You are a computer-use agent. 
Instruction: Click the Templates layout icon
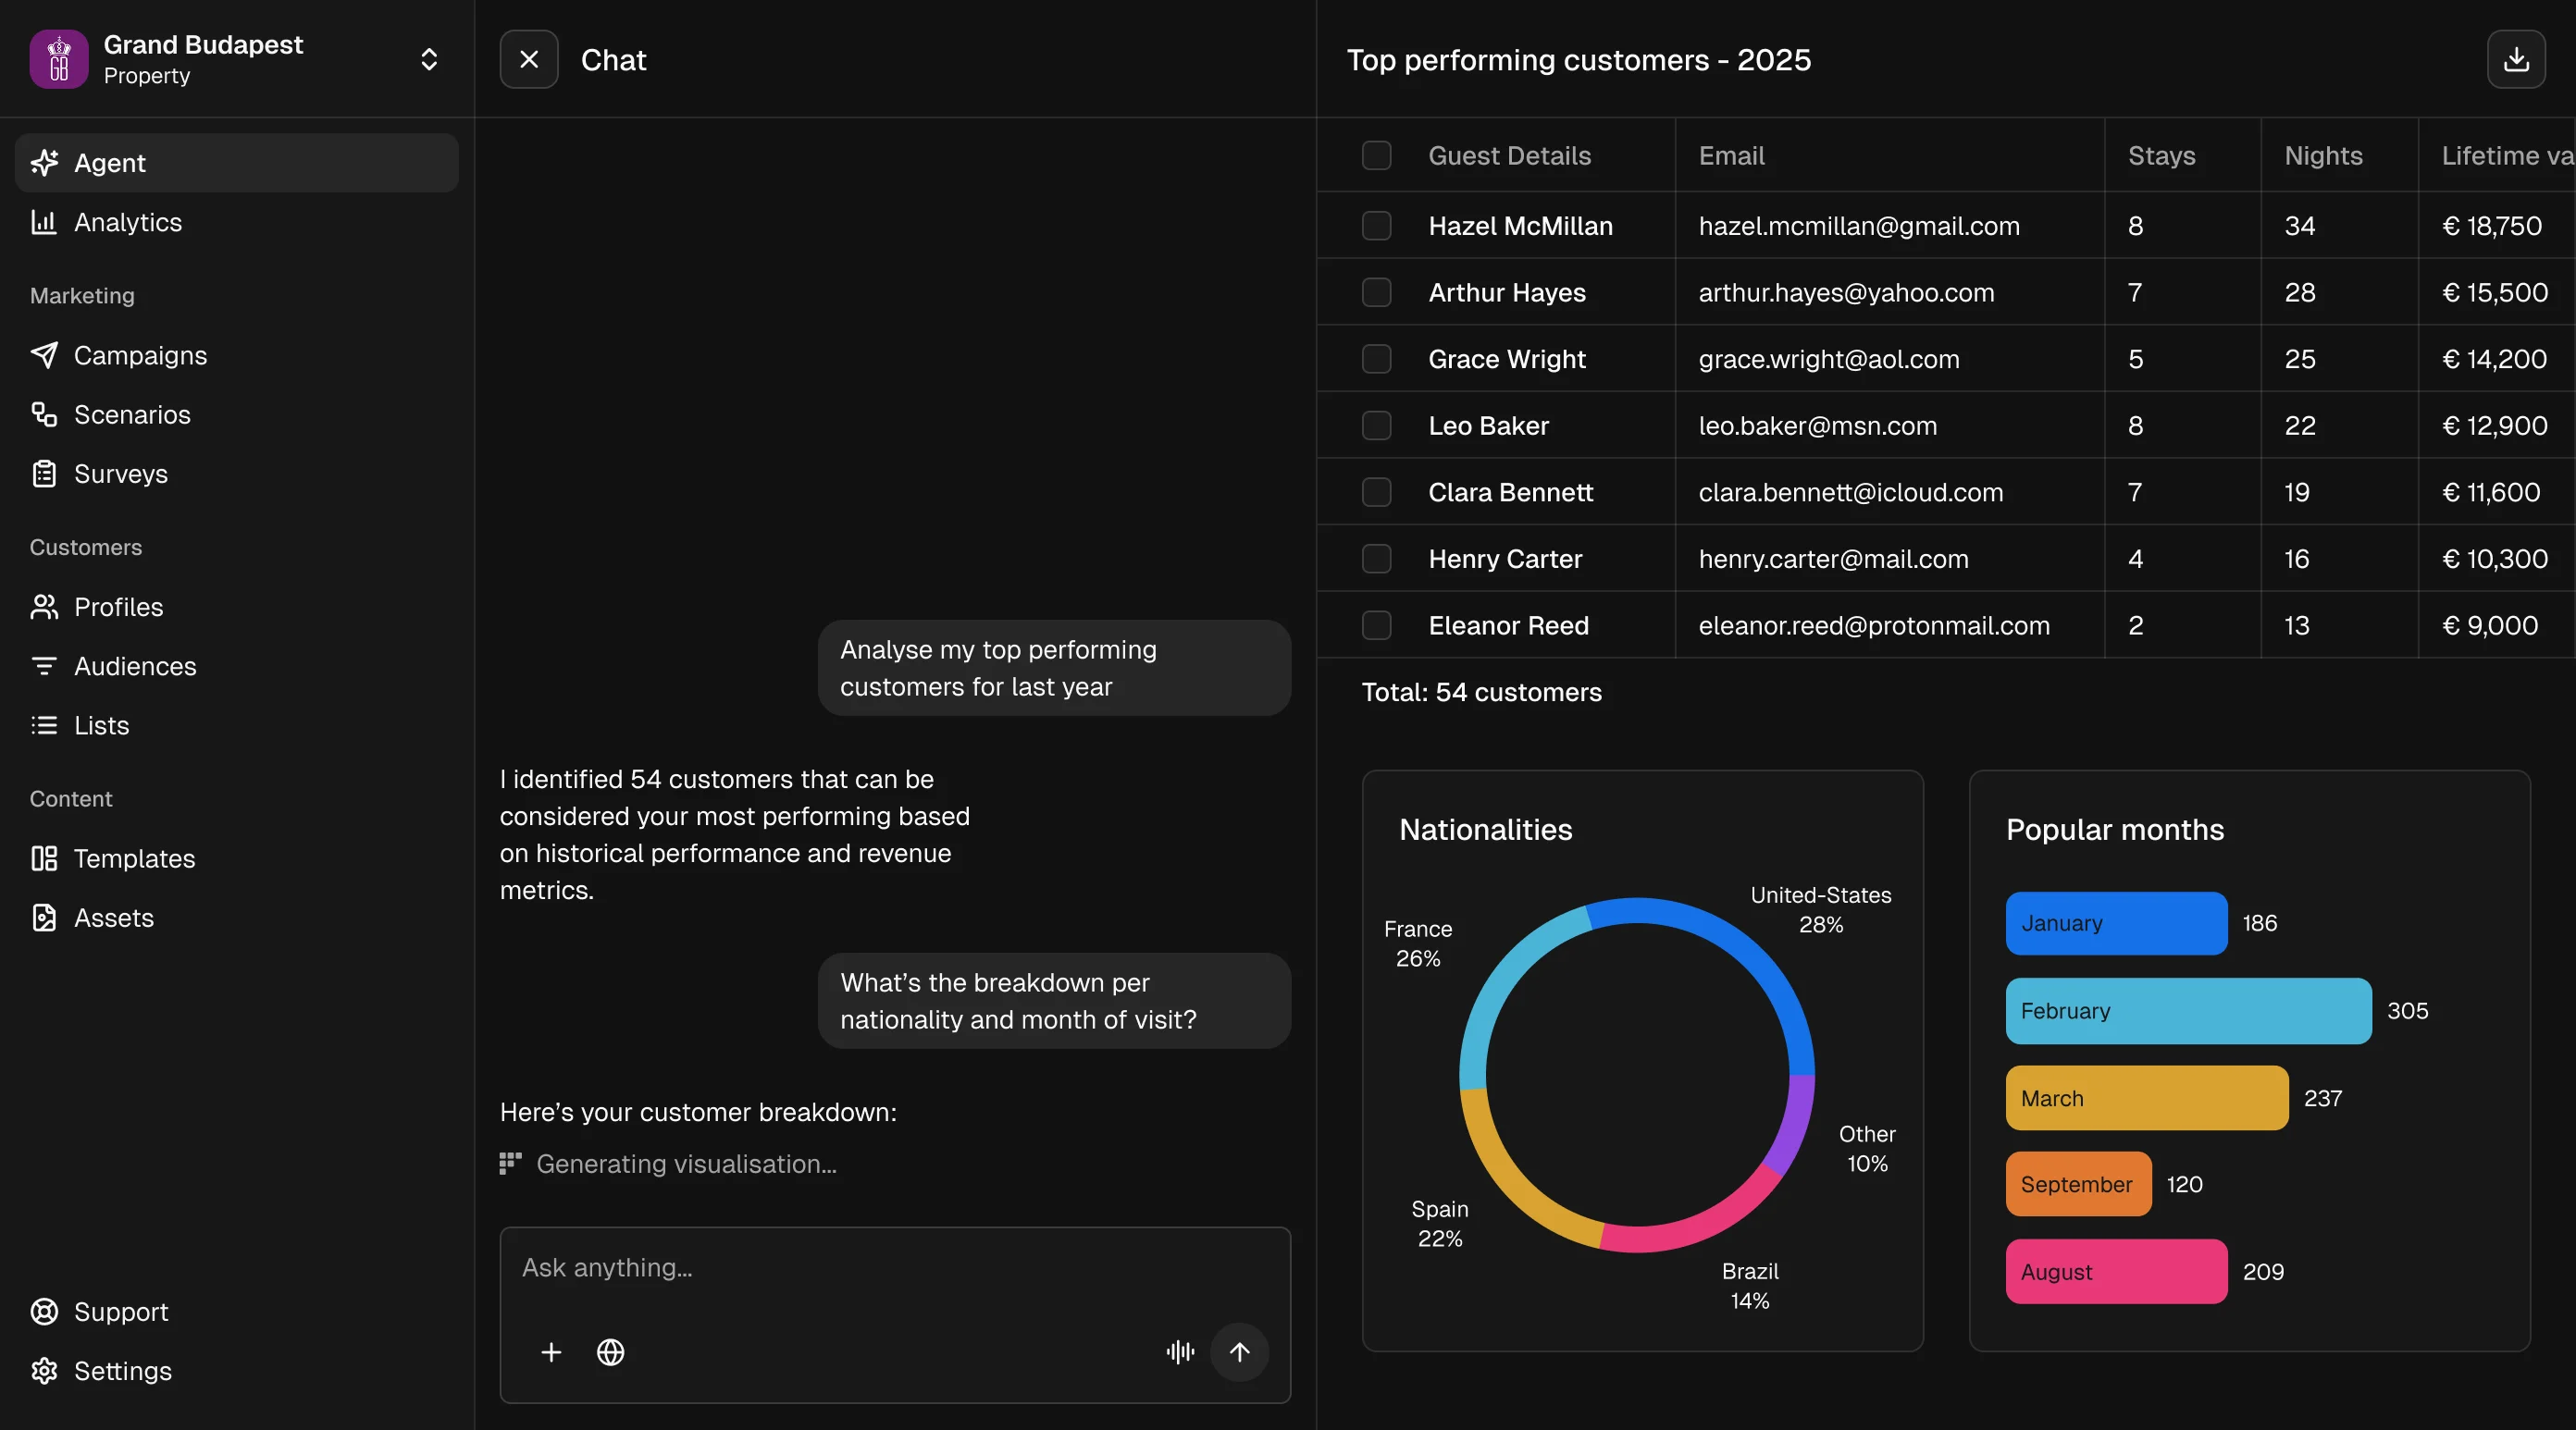[x=44, y=858]
